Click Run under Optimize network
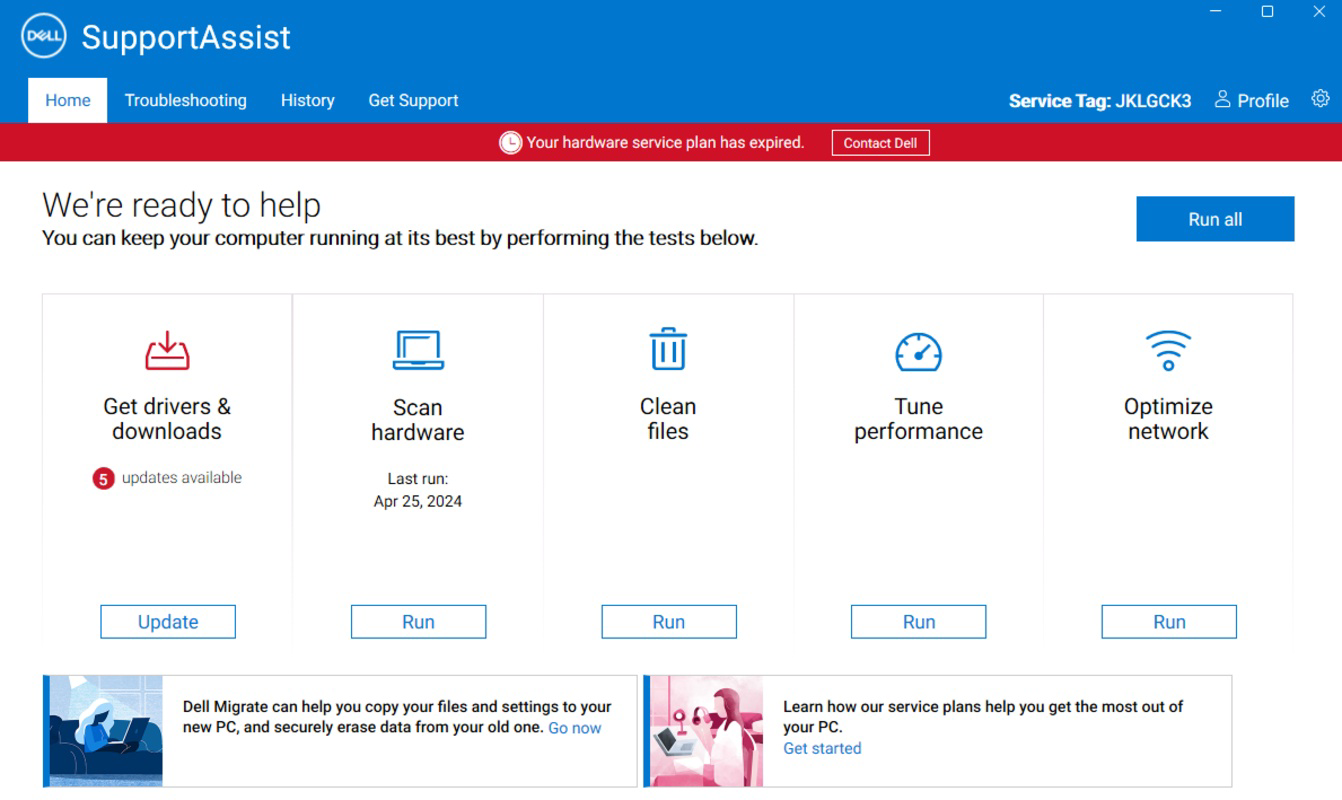Image resolution: width=1342 pixels, height=800 pixels. pyautogui.click(x=1169, y=621)
